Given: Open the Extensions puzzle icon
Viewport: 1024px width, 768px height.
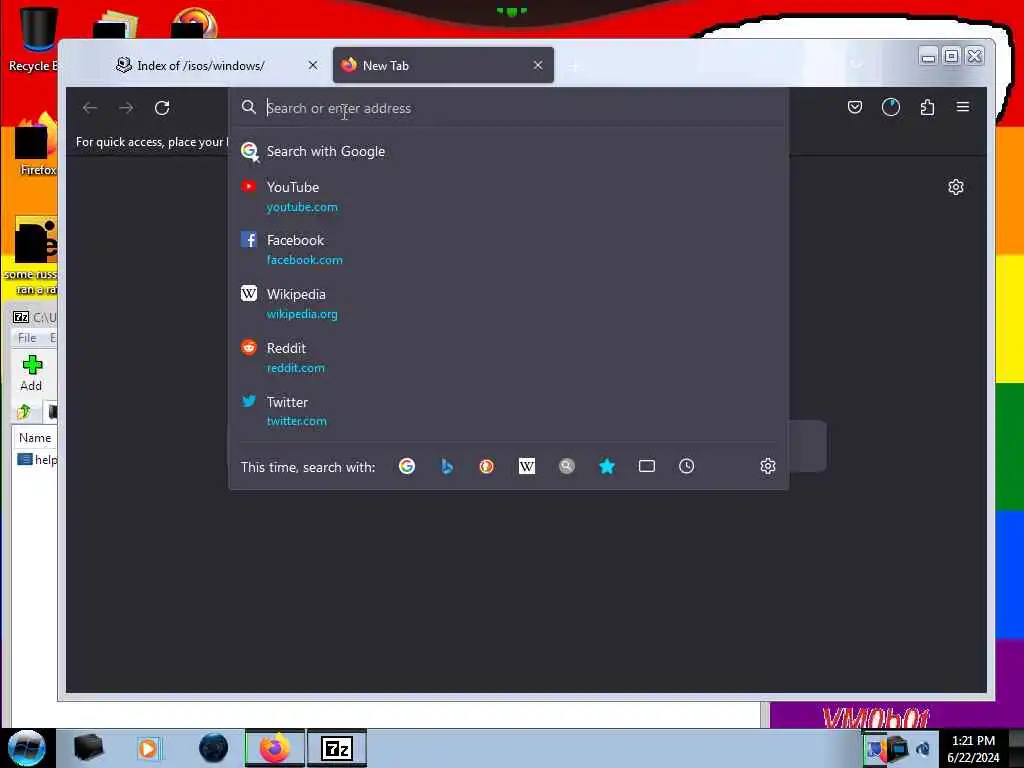Looking at the screenshot, I should (927, 107).
